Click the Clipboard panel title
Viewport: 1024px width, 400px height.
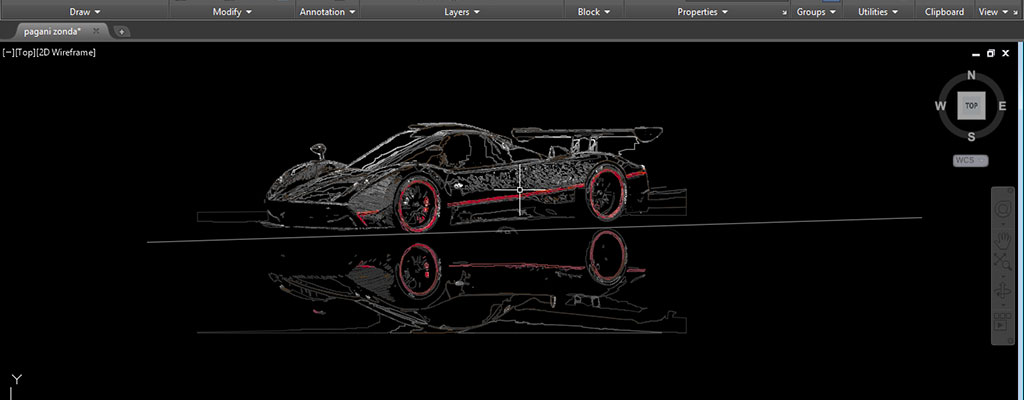point(944,12)
